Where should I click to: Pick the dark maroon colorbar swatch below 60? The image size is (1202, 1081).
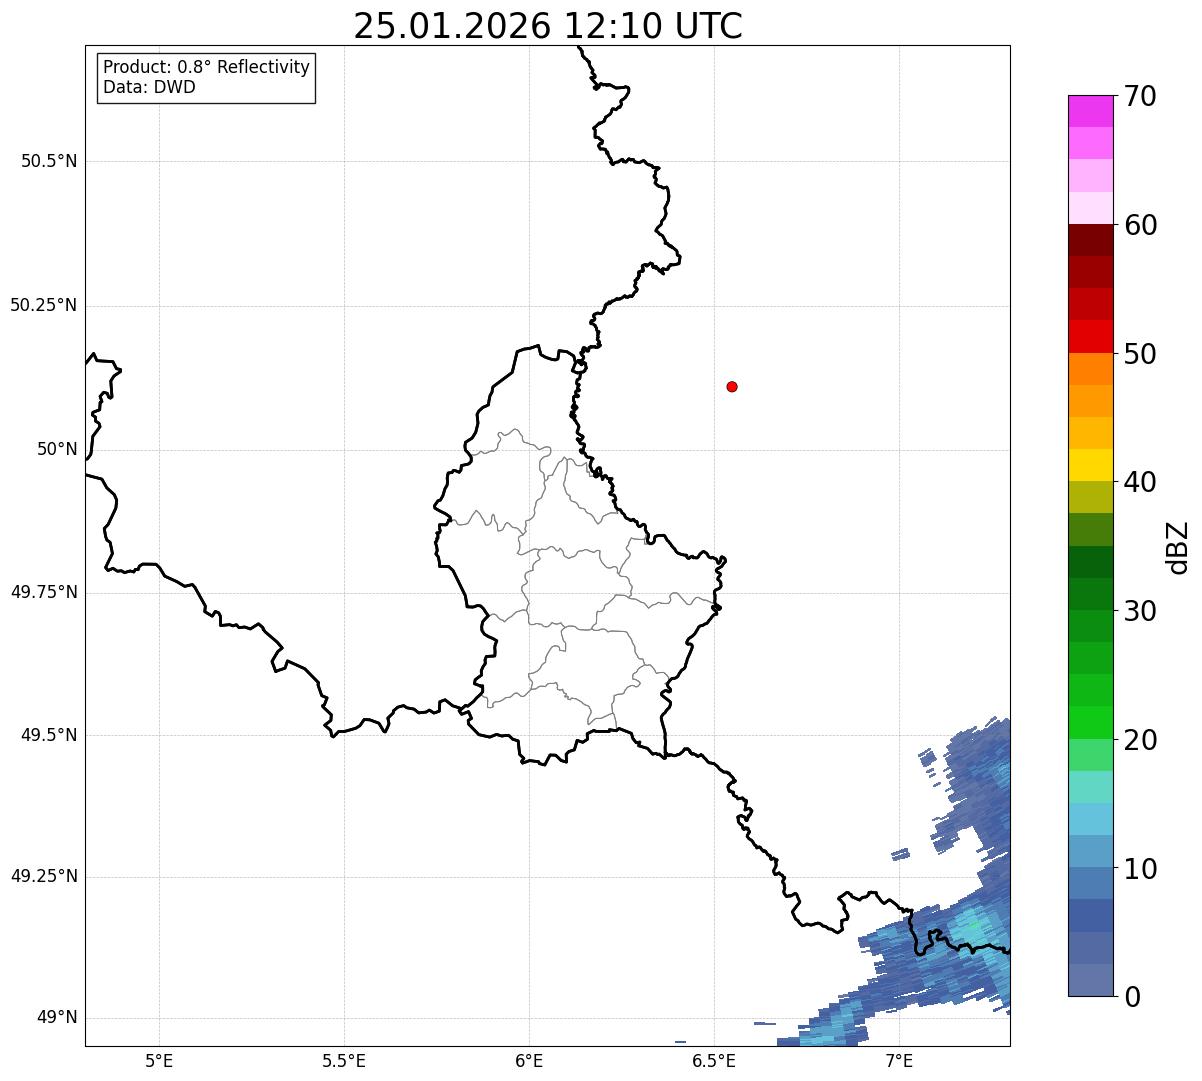tap(1090, 240)
